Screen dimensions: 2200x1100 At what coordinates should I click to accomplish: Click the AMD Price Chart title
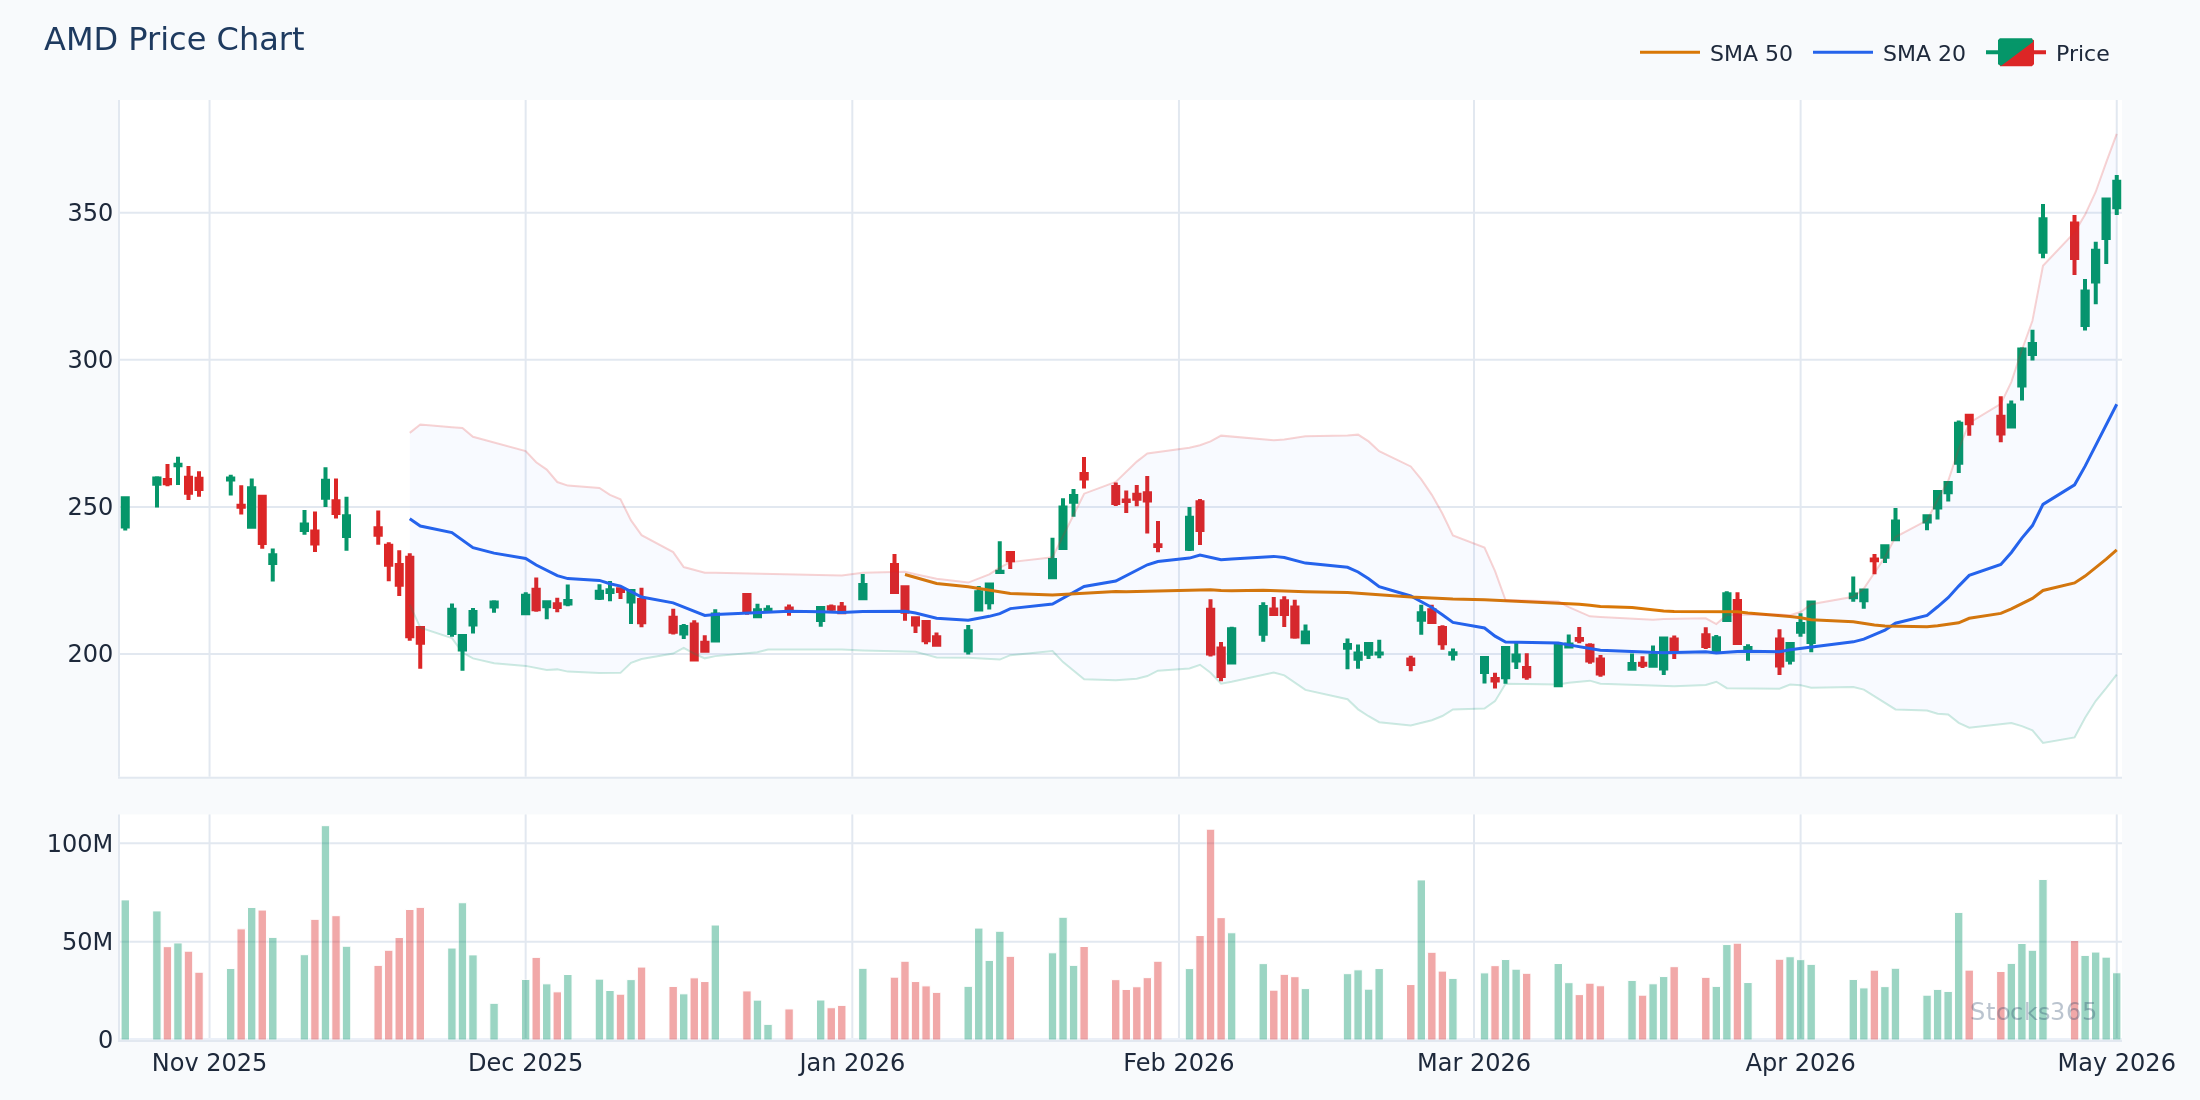[174, 40]
